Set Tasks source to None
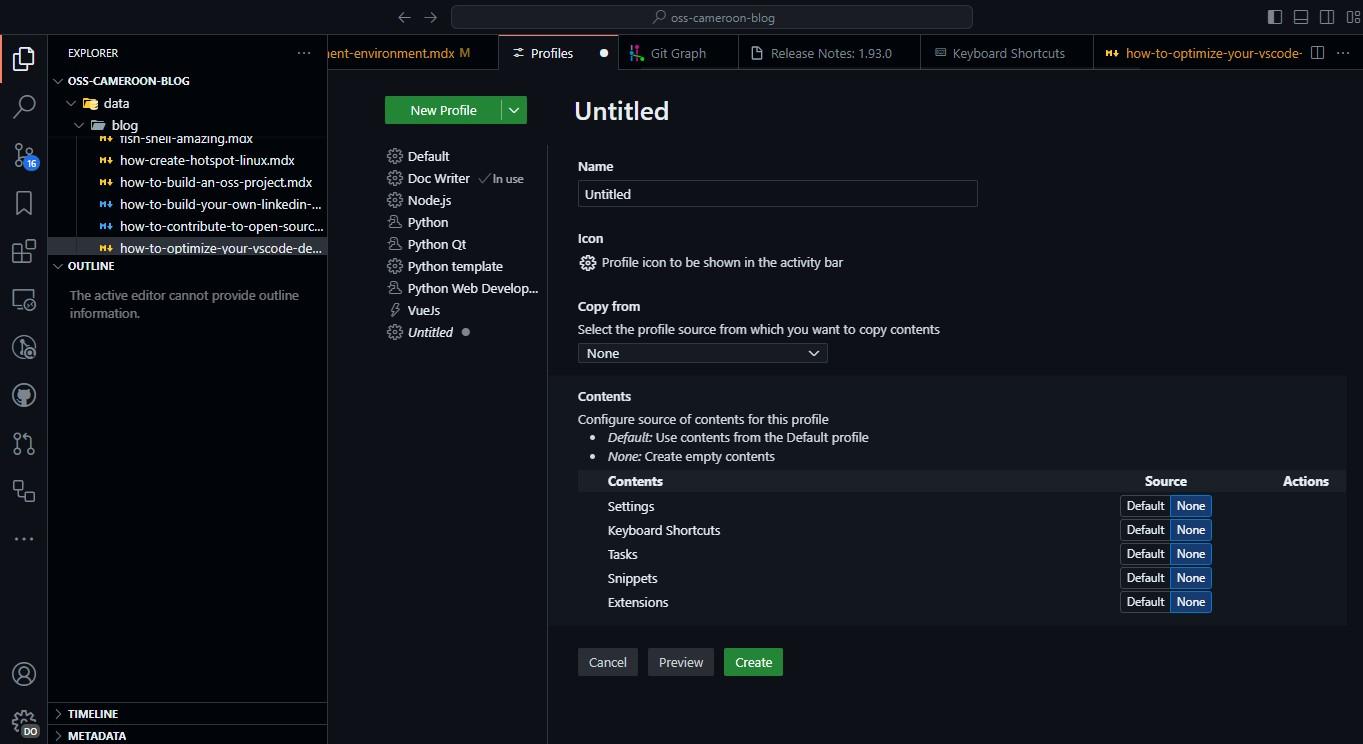Viewport: 1363px width, 744px height. pos(1191,554)
